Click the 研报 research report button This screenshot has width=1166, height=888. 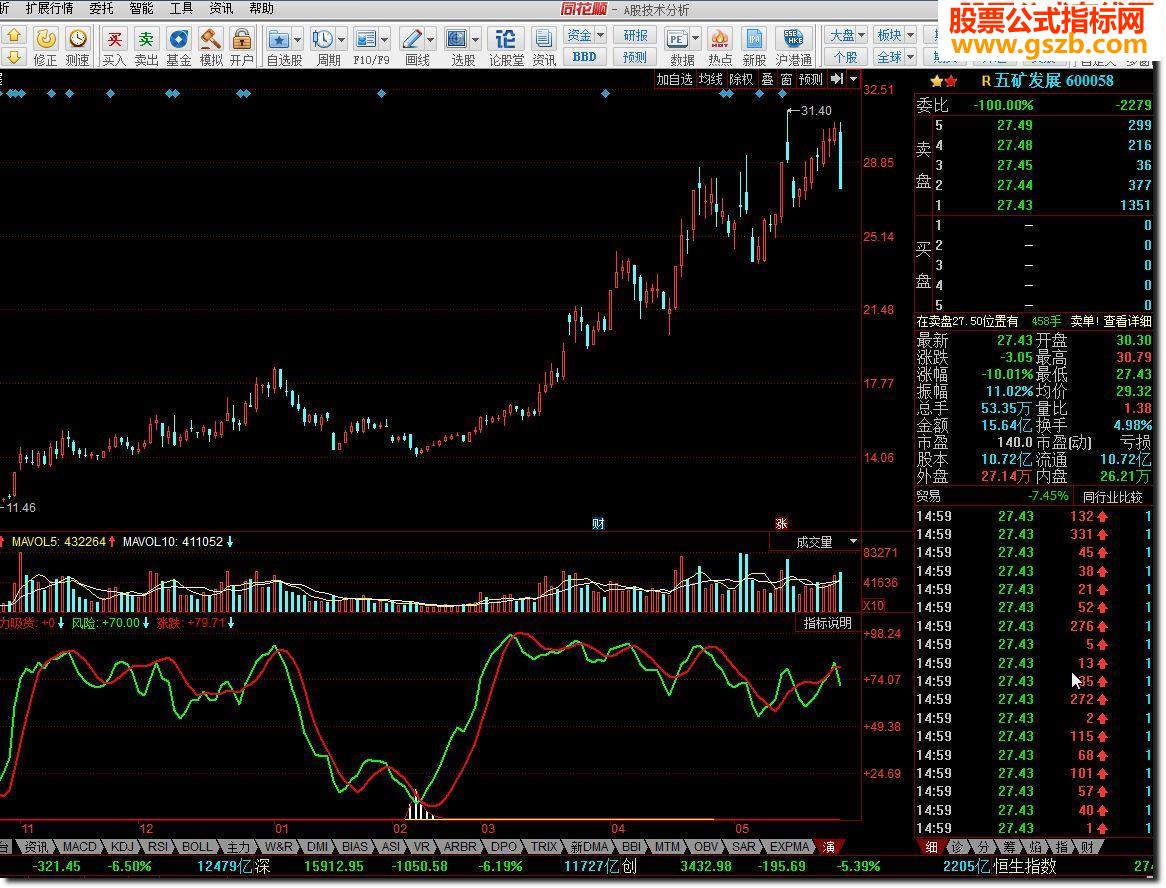pyautogui.click(x=635, y=35)
